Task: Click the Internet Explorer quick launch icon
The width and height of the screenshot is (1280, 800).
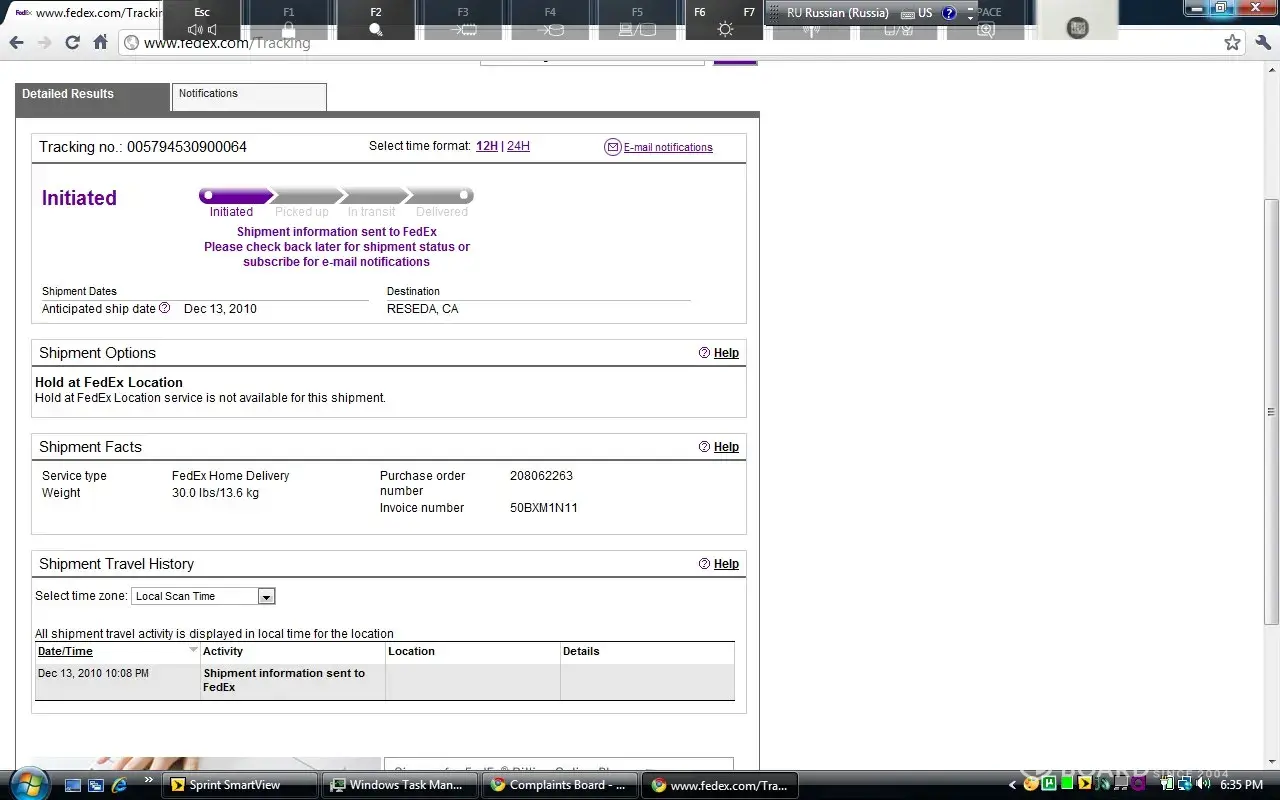Action: (119, 785)
